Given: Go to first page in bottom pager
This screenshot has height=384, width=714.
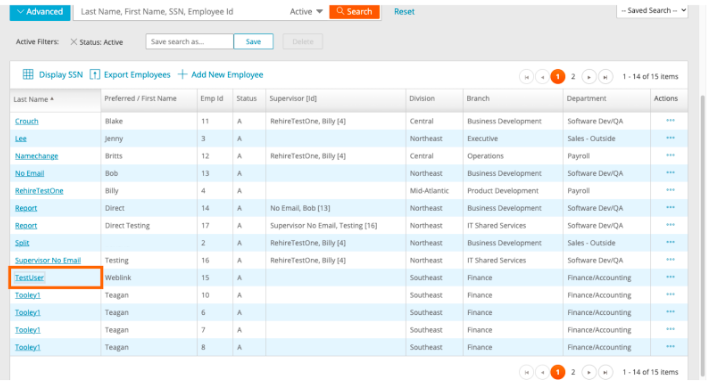Looking at the screenshot, I should (526, 372).
